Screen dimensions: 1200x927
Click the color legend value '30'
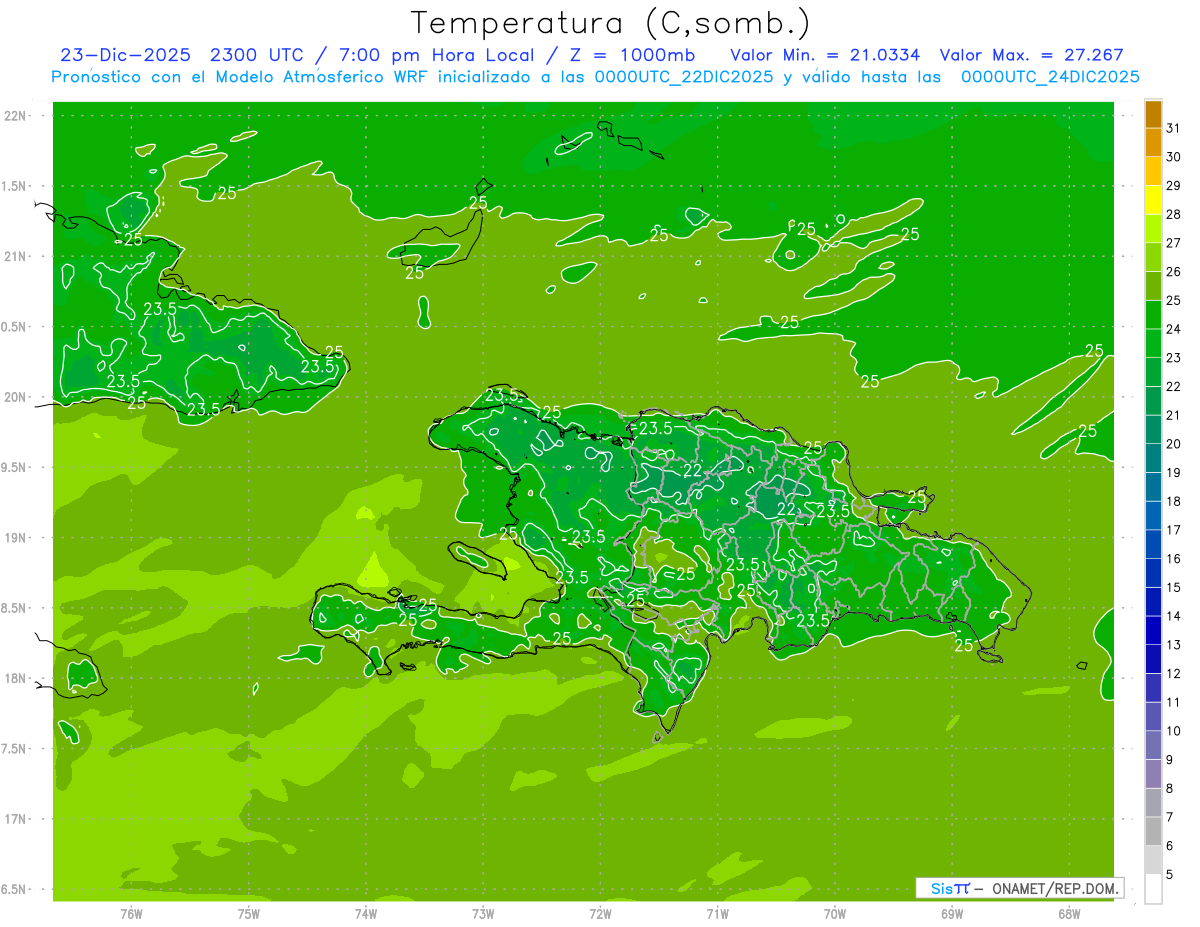click(x=1174, y=157)
